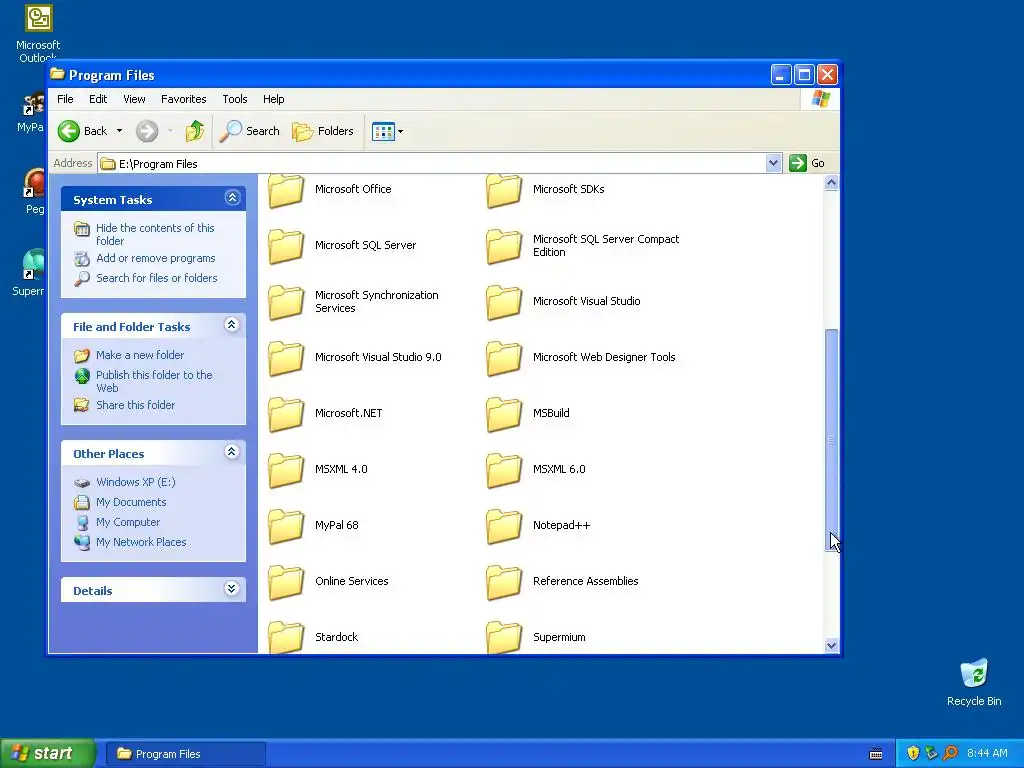Open My Computer from Other Places
This screenshot has height=768, width=1024.
click(128, 522)
